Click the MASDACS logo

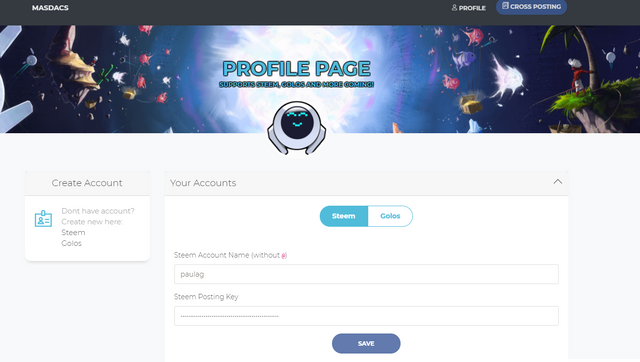[x=50, y=8]
